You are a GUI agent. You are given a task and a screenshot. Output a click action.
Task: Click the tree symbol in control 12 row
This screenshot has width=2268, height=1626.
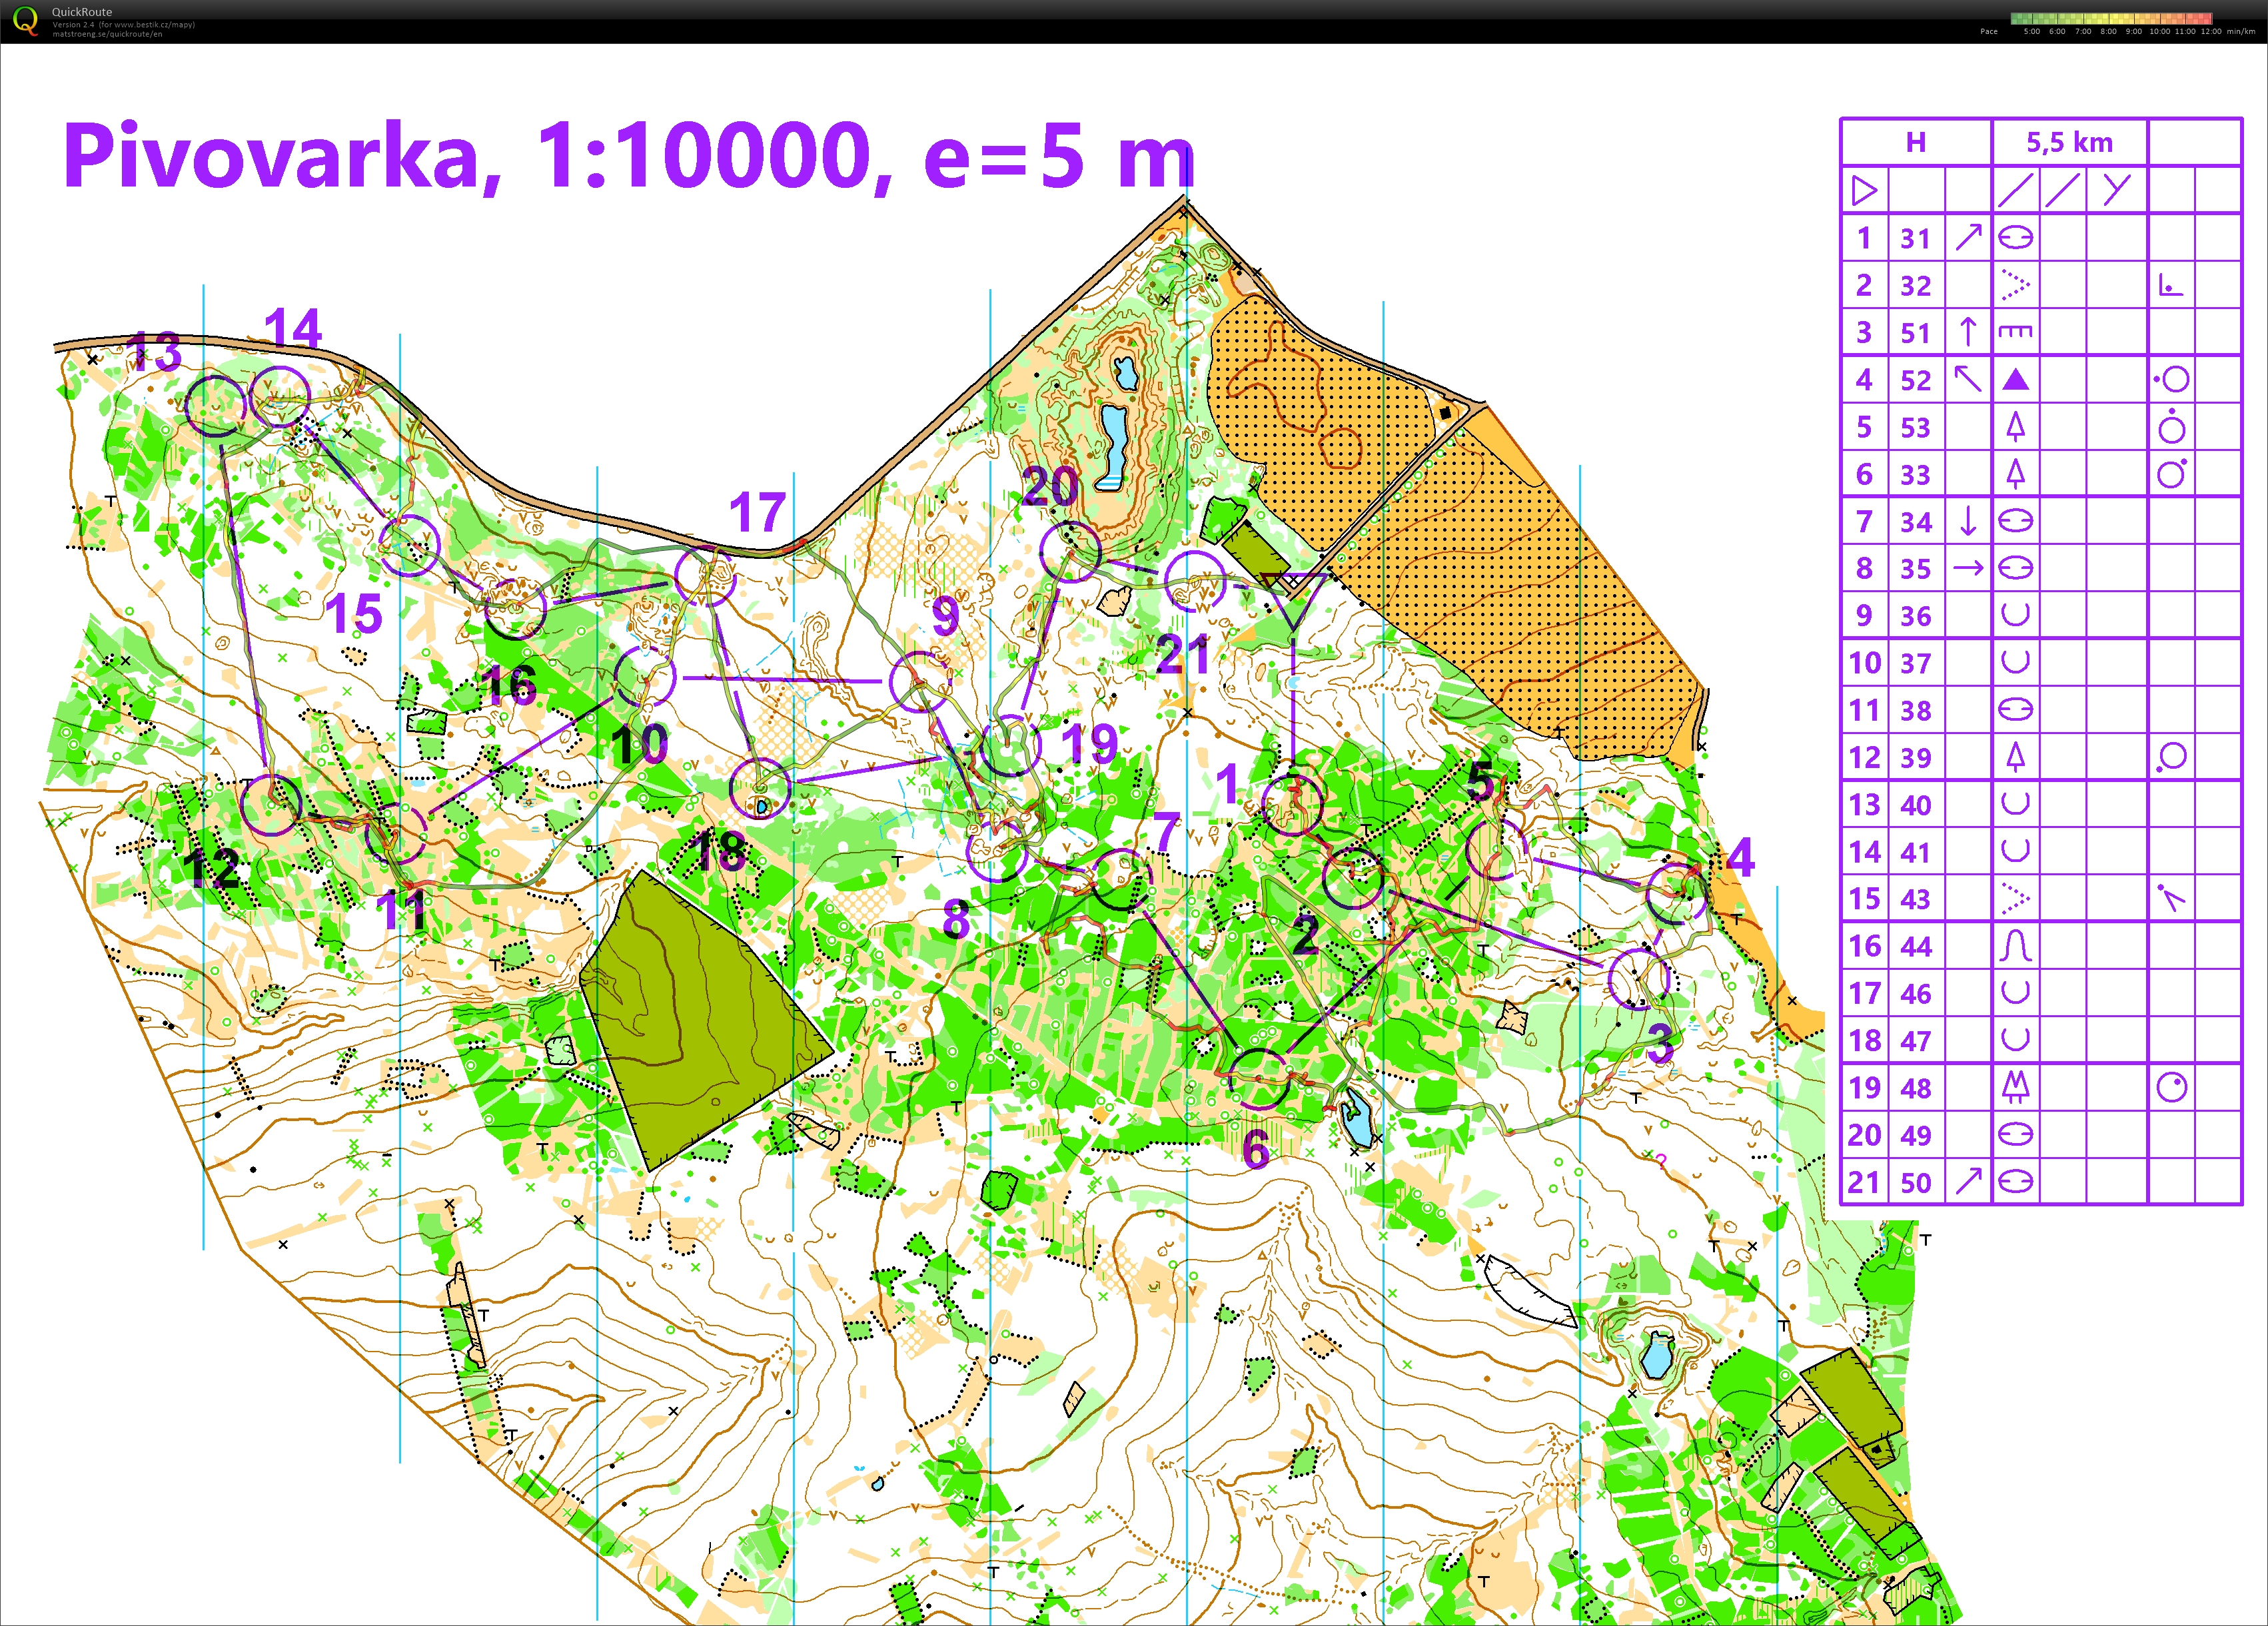click(x=2015, y=757)
